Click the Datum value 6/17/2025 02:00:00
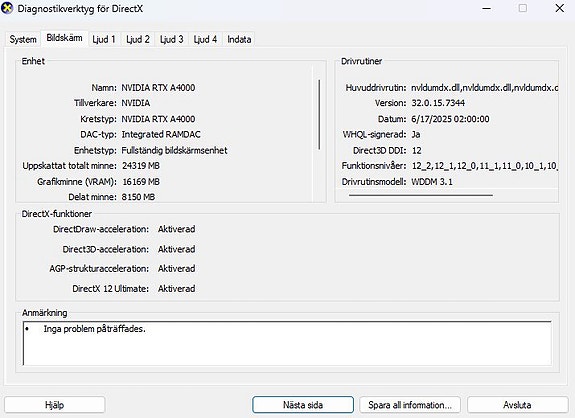The image size is (575, 418). tap(450, 119)
